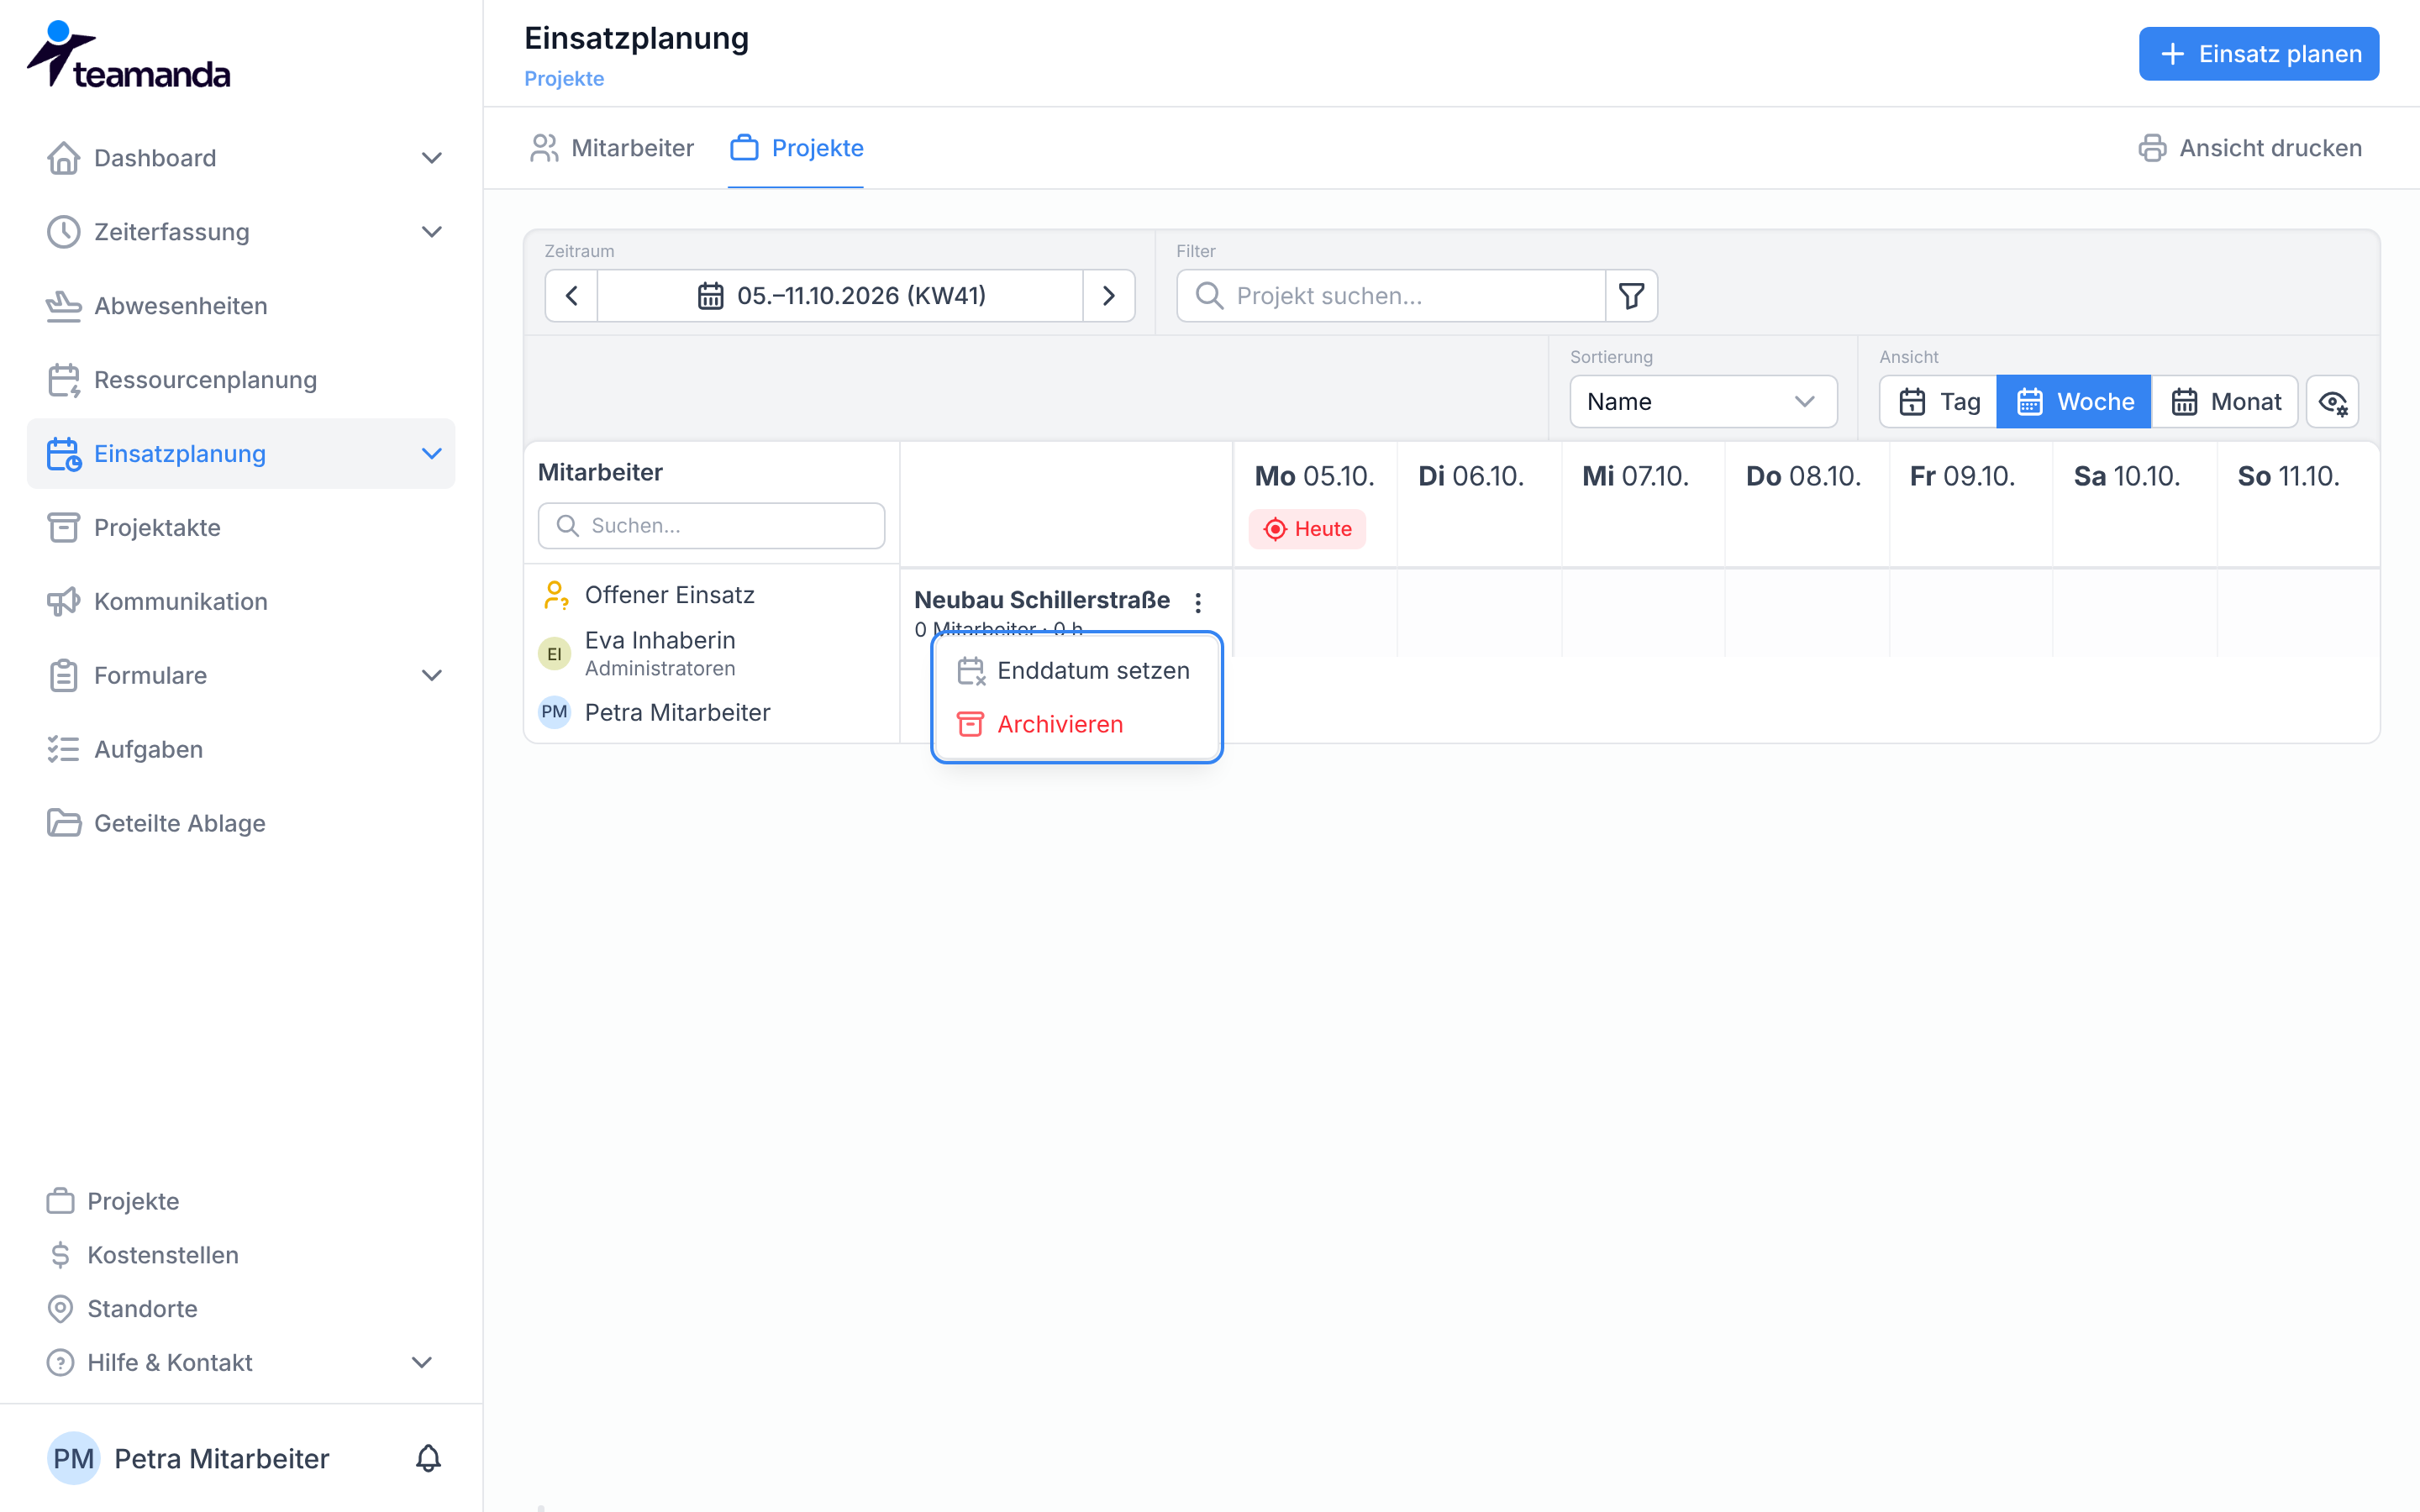The image size is (2420, 1512).
Task: Open Ressourcenplanung in the sidebar
Action: tap(241, 380)
